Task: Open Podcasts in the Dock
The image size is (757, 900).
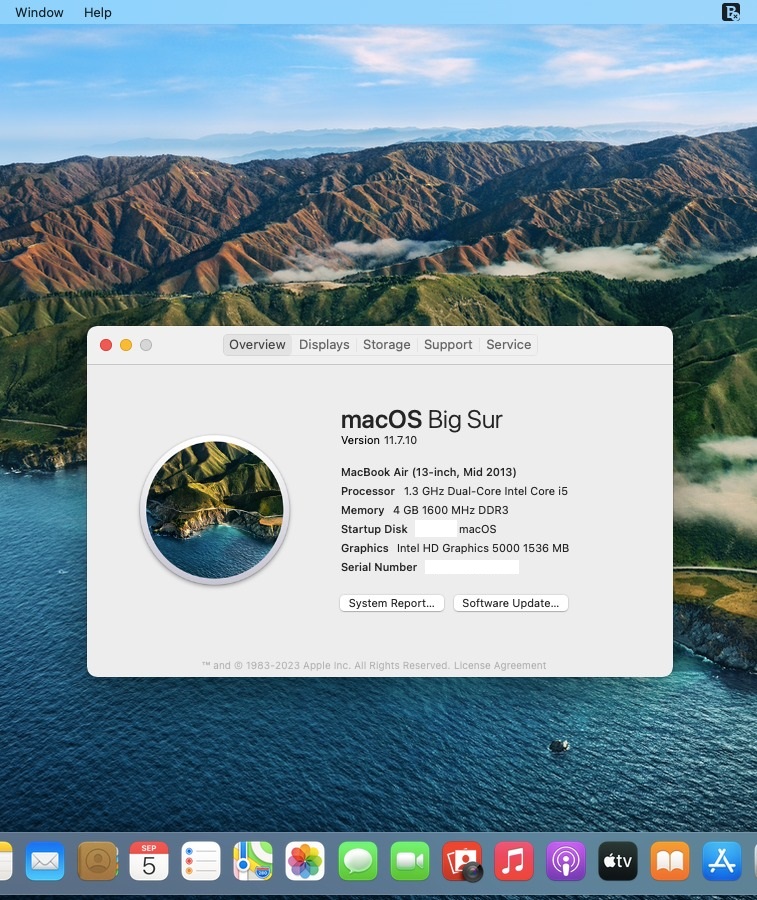Action: 566,861
